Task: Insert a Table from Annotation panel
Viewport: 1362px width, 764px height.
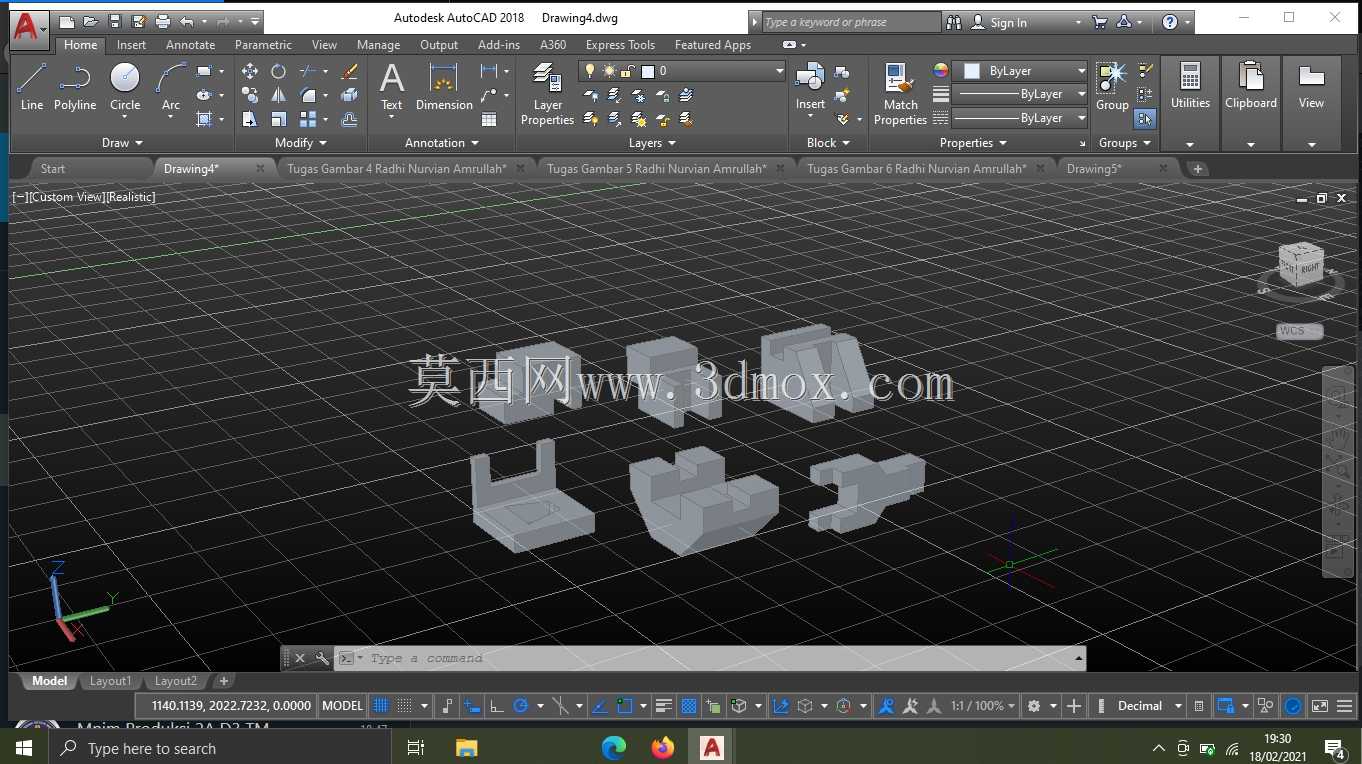Action: point(489,119)
